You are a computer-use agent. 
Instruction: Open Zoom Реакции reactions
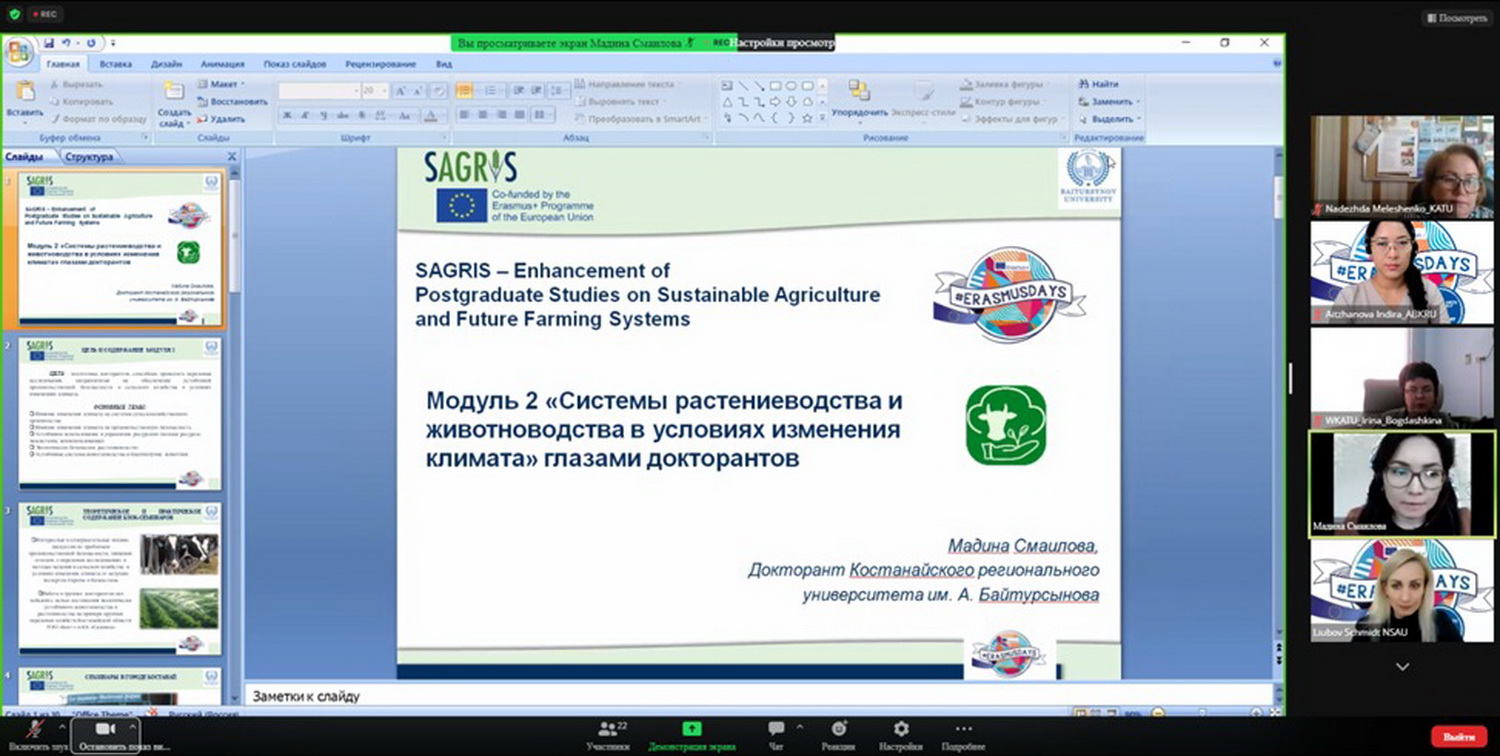click(839, 735)
